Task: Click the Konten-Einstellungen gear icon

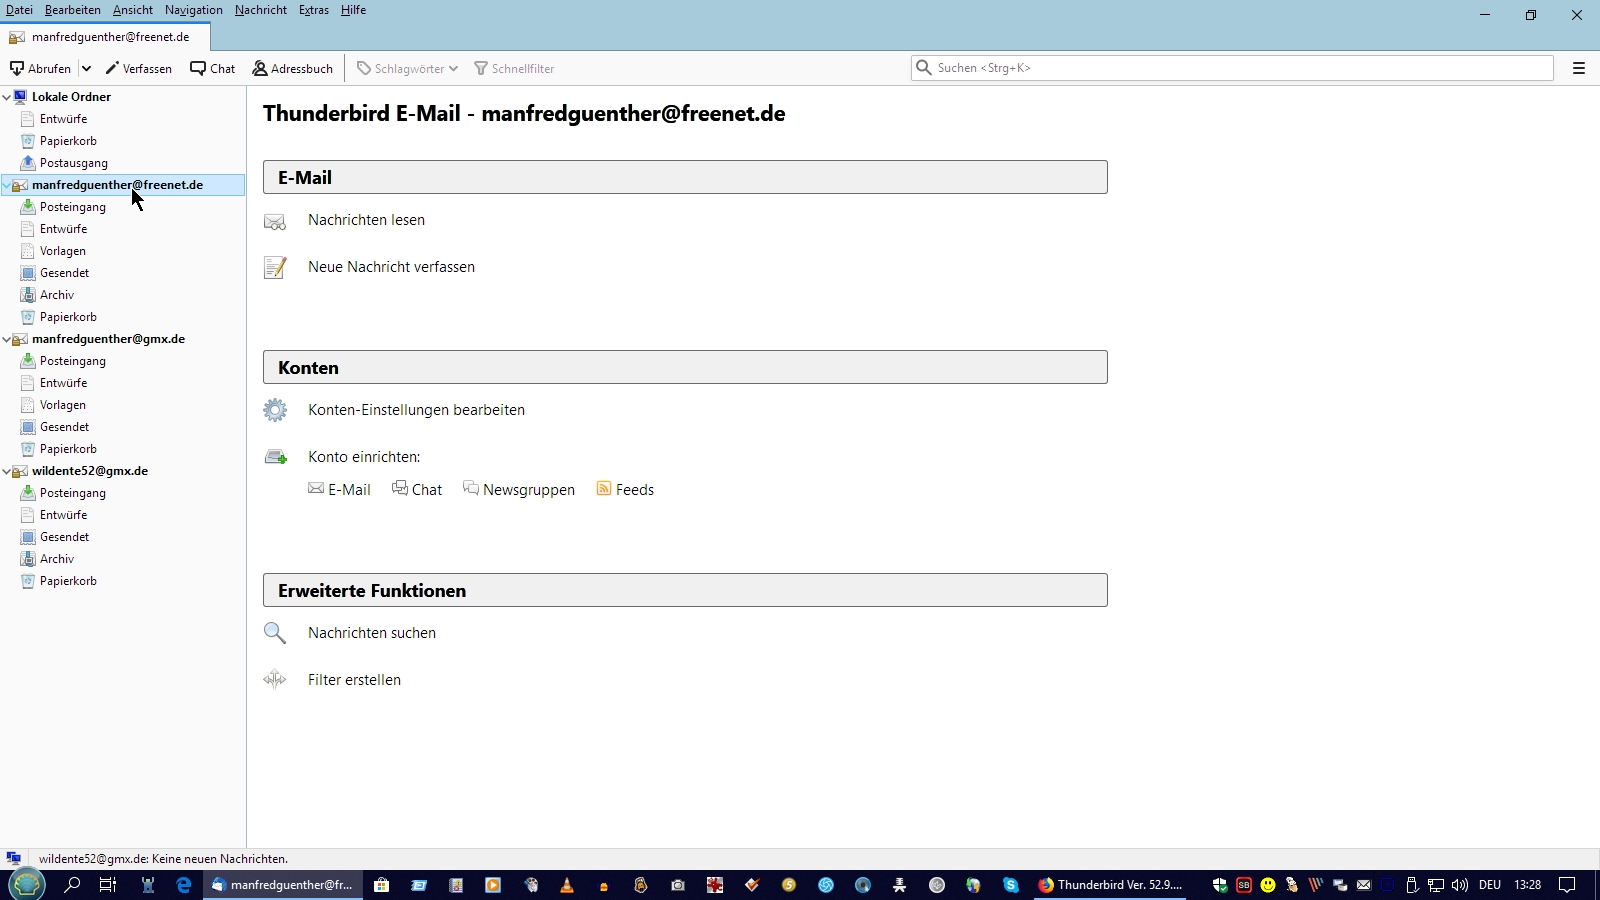Action: 275,410
